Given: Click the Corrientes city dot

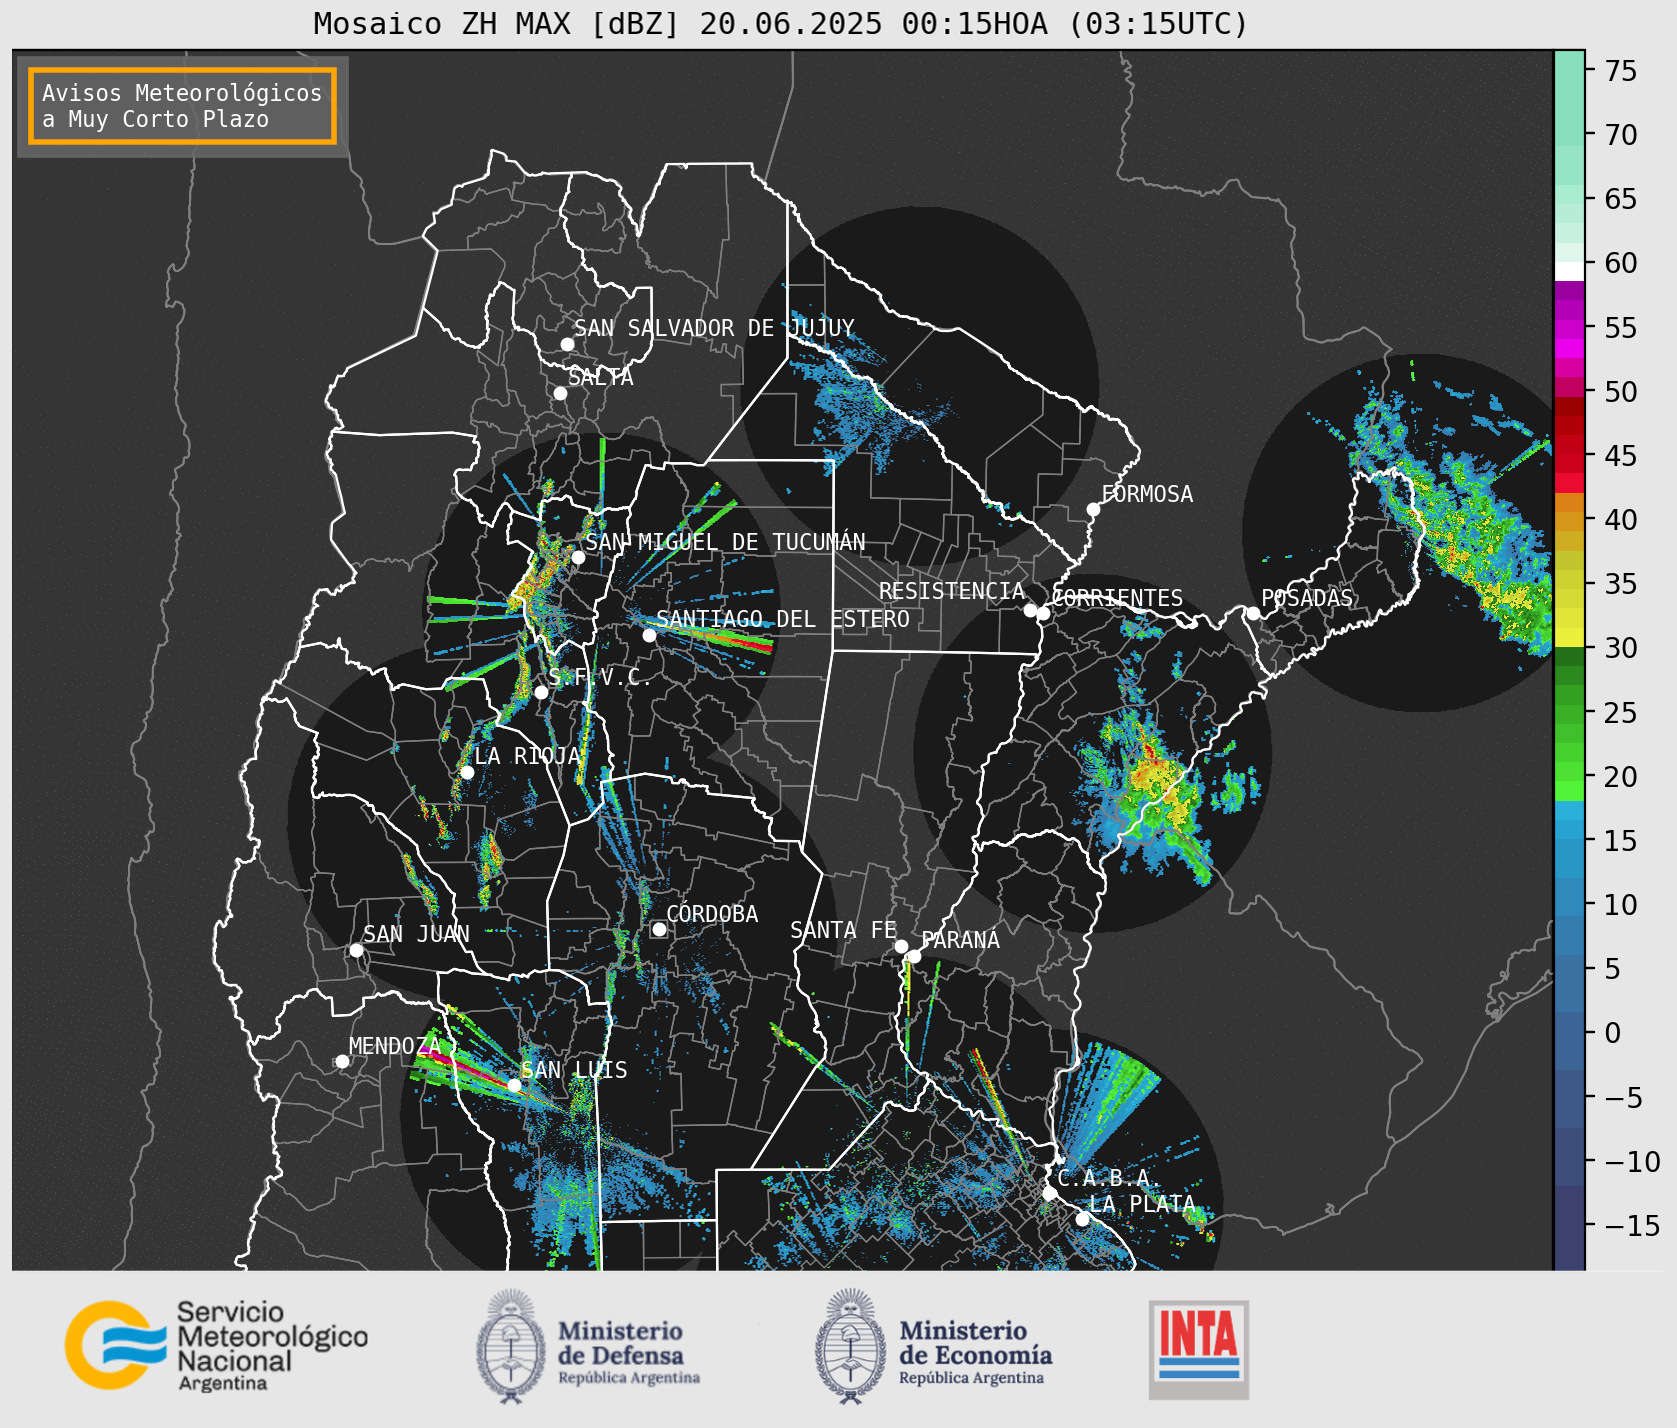Looking at the screenshot, I should click(x=1043, y=613).
